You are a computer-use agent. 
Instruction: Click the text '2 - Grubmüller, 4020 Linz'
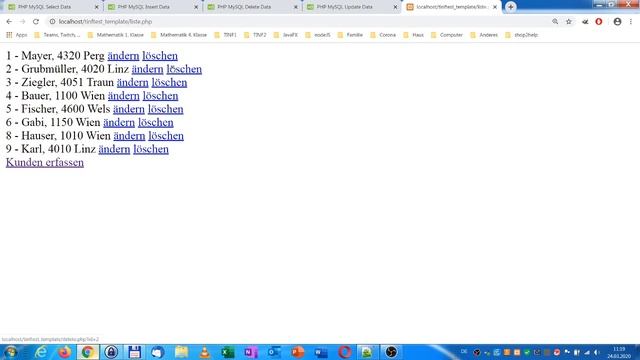pos(67,69)
